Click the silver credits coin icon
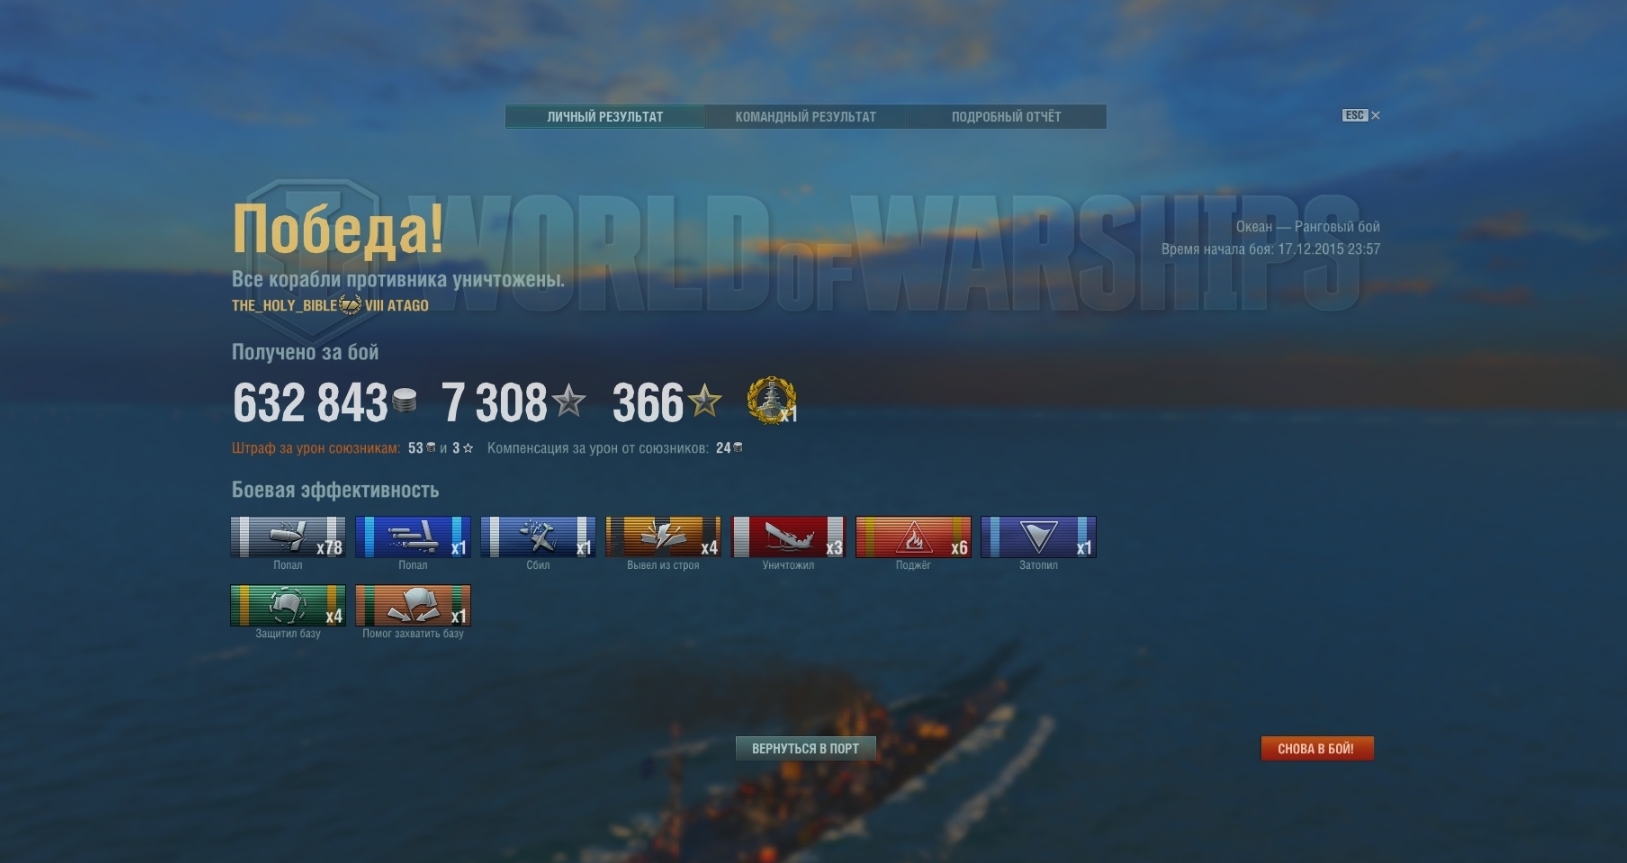The width and height of the screenshot is (1627, 863). tap(405, 401)
